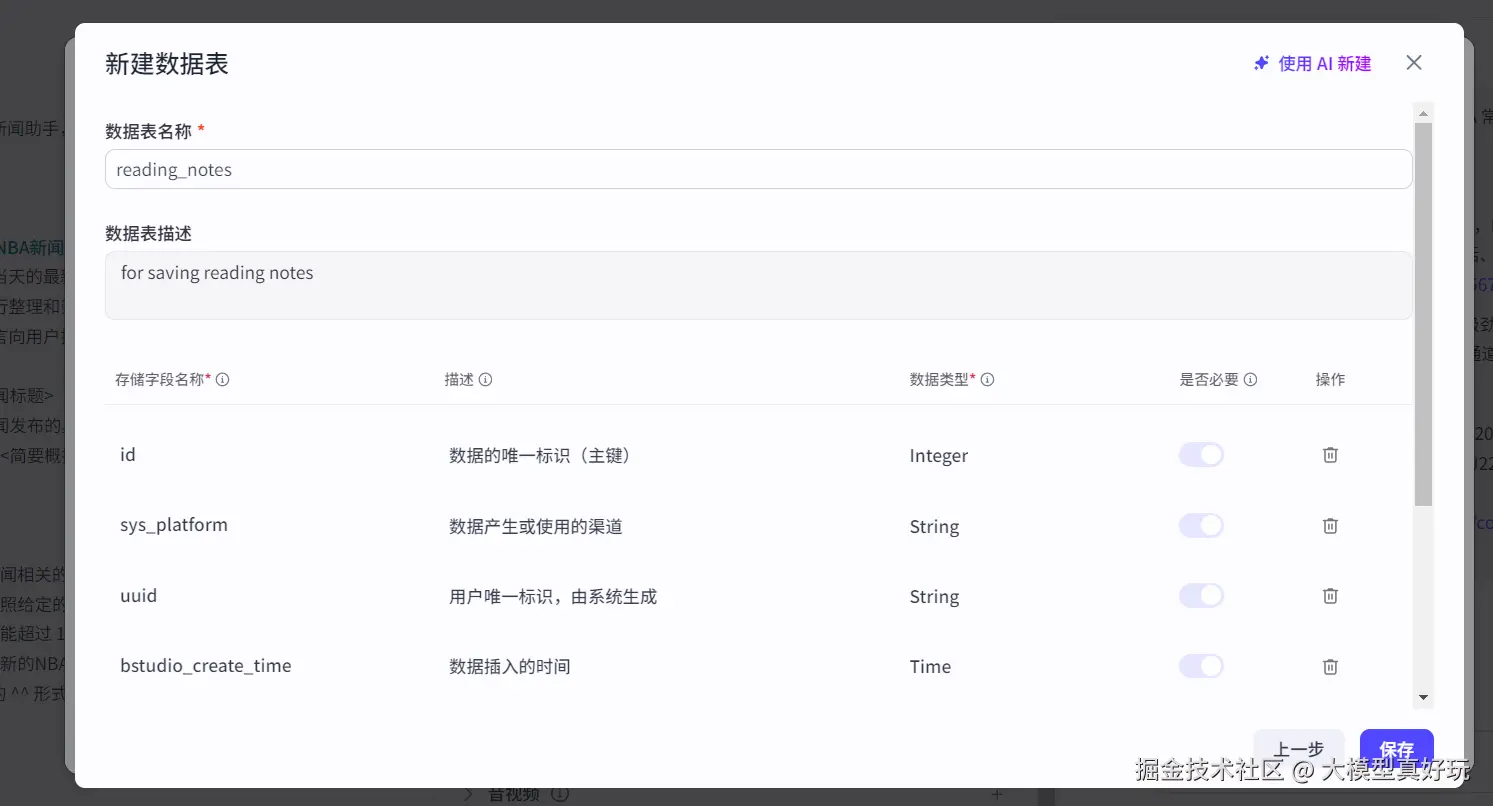
Task: Click the 保存 button
Action: [1397, 749]
